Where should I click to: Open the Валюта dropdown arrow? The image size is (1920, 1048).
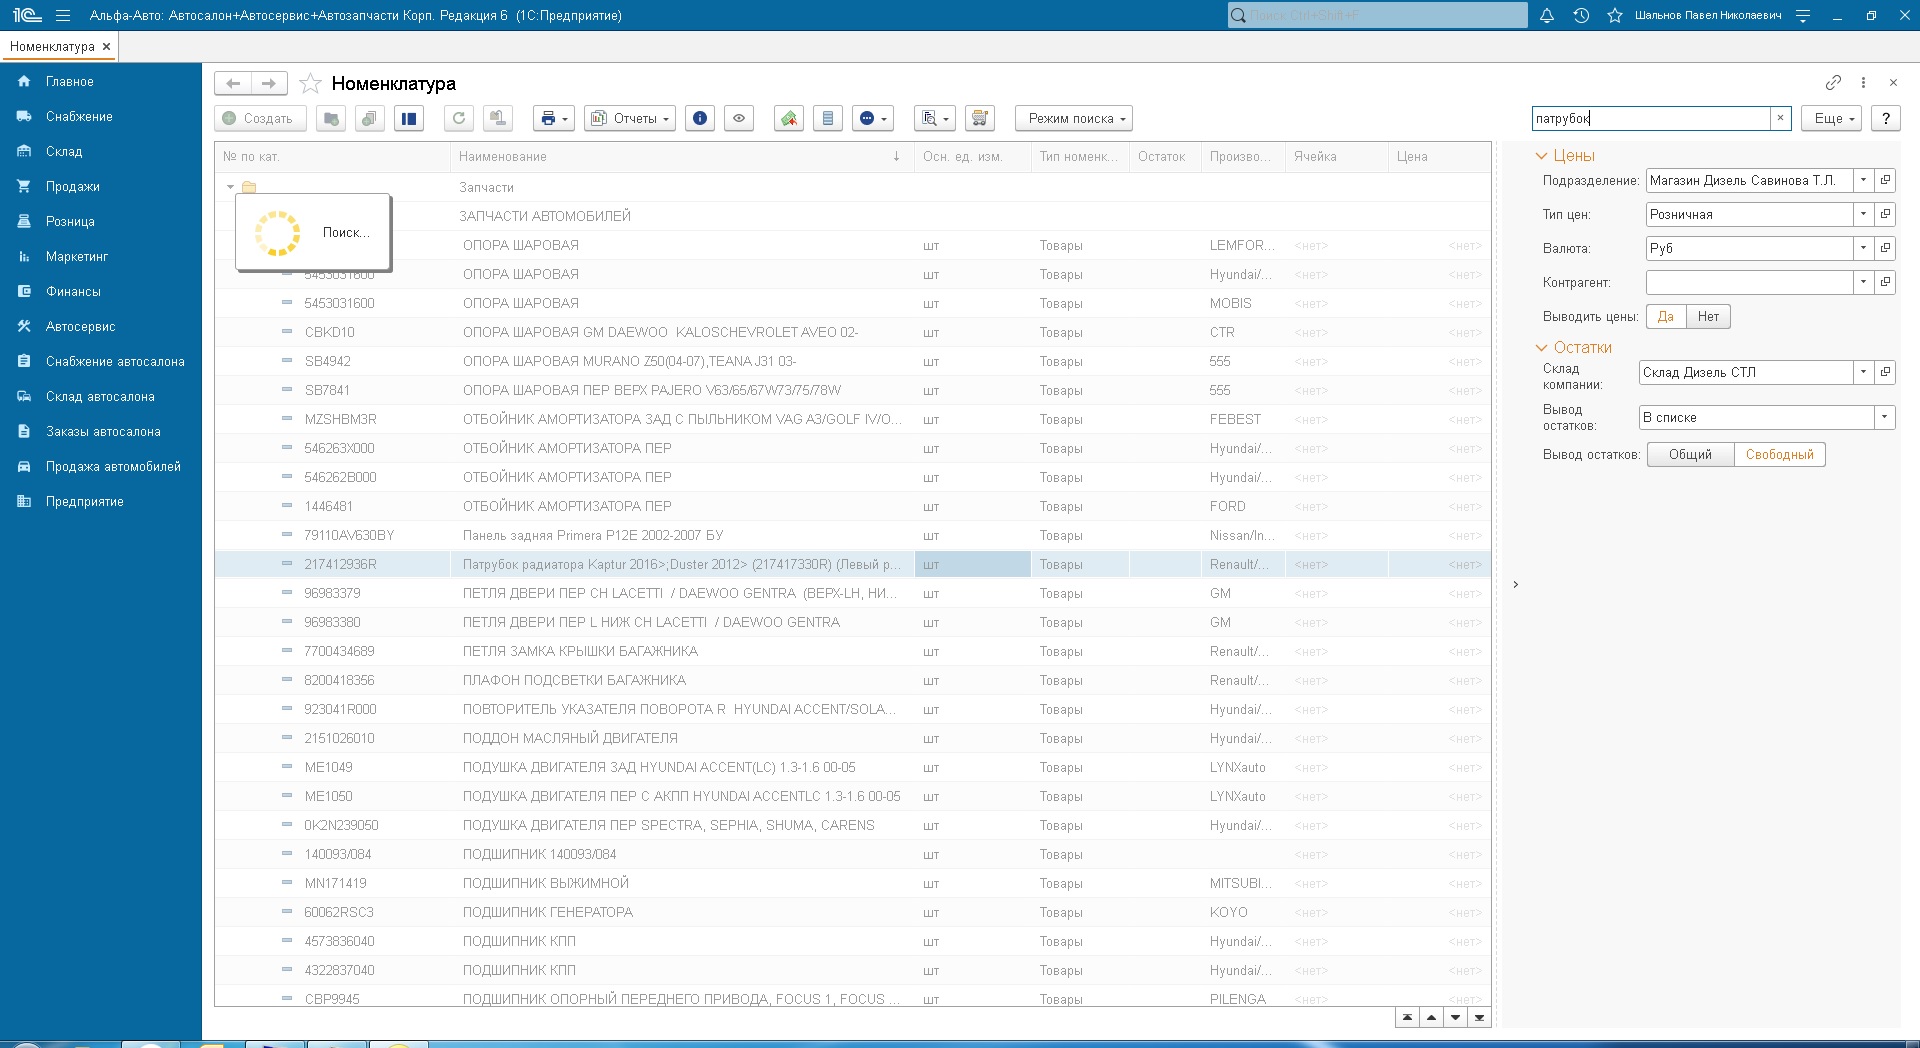[1863, 249]
